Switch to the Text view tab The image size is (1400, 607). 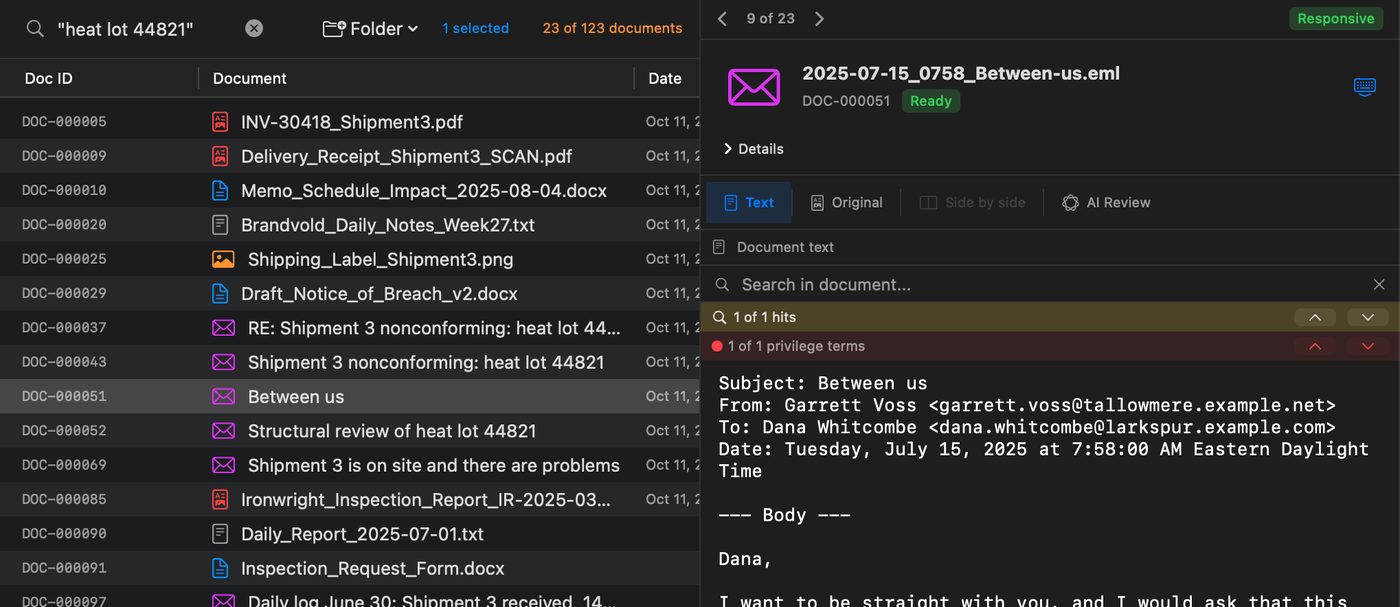749,202
